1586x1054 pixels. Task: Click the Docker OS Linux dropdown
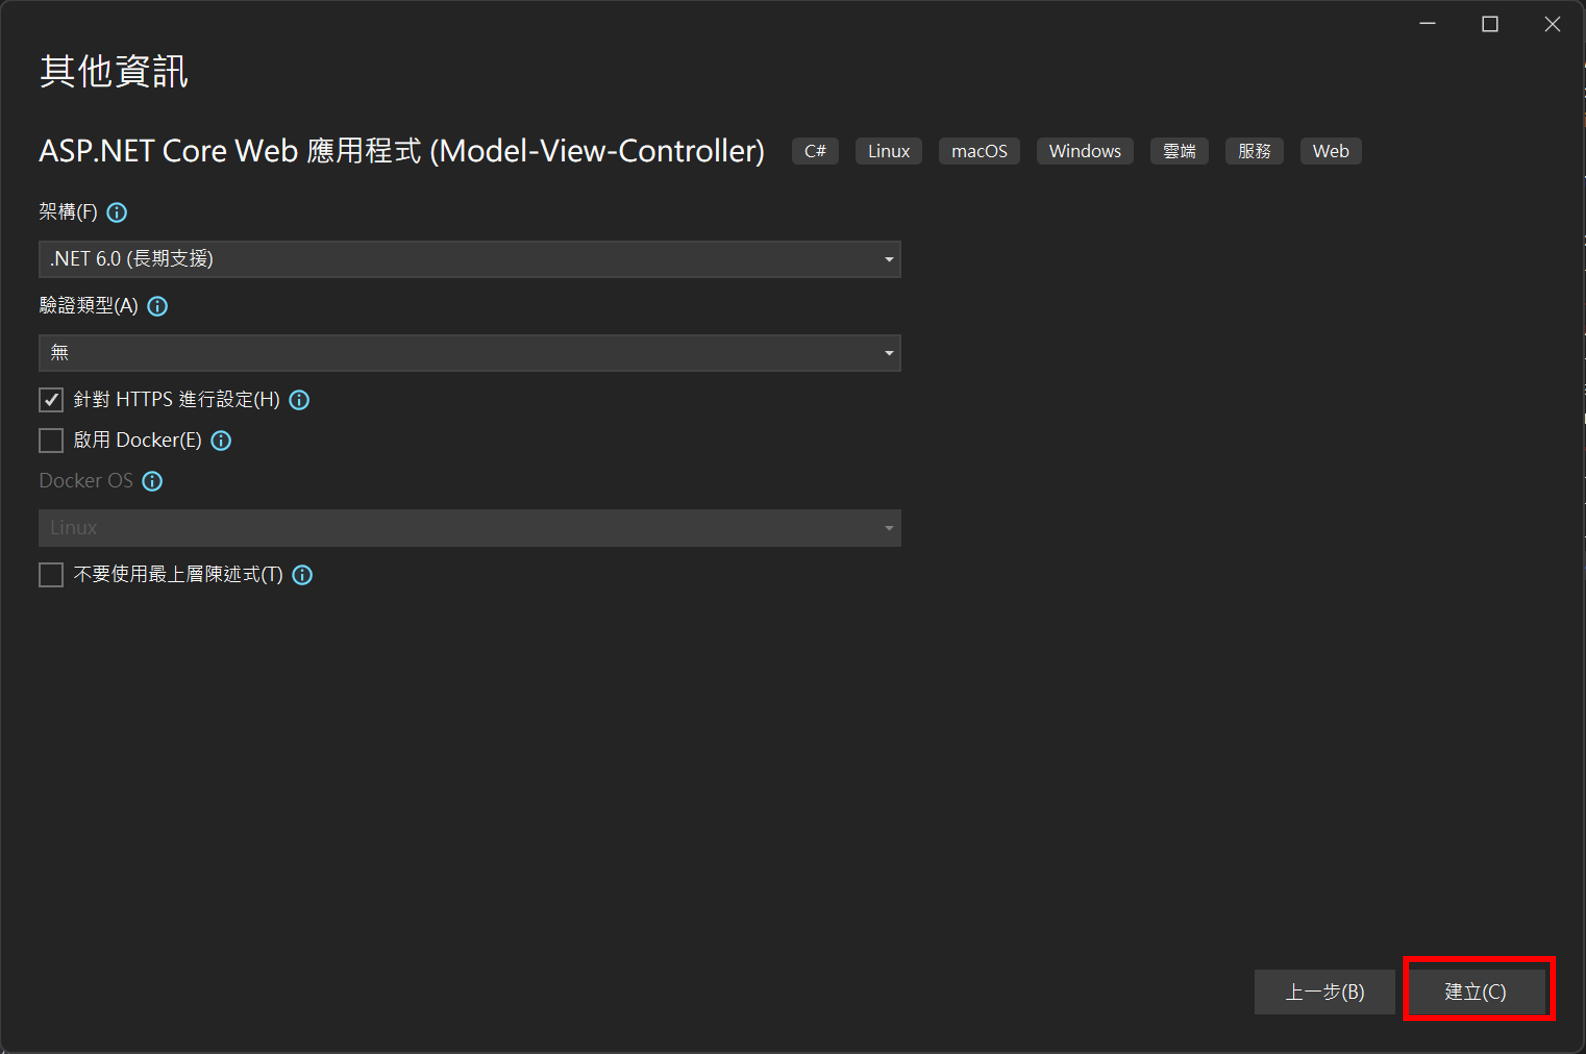pos(469,528)
